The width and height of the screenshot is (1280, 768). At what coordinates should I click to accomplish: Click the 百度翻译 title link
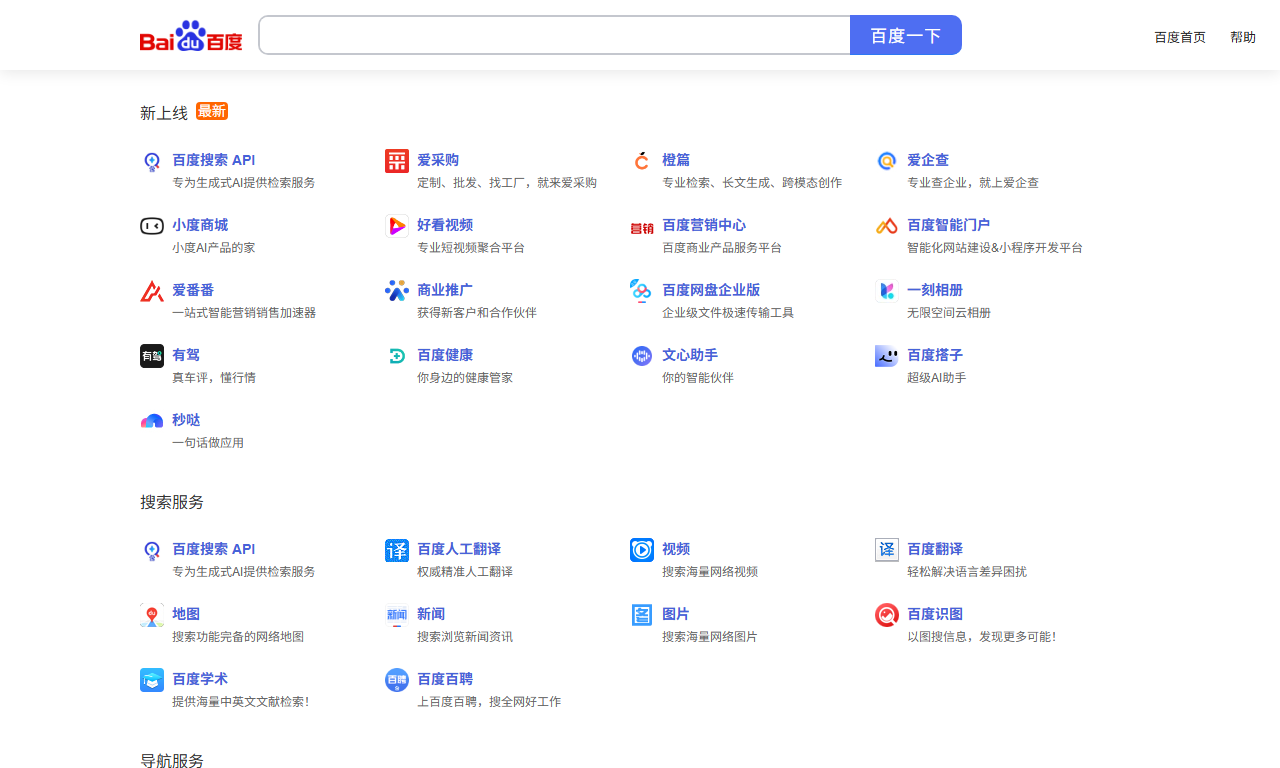[935, 549]
